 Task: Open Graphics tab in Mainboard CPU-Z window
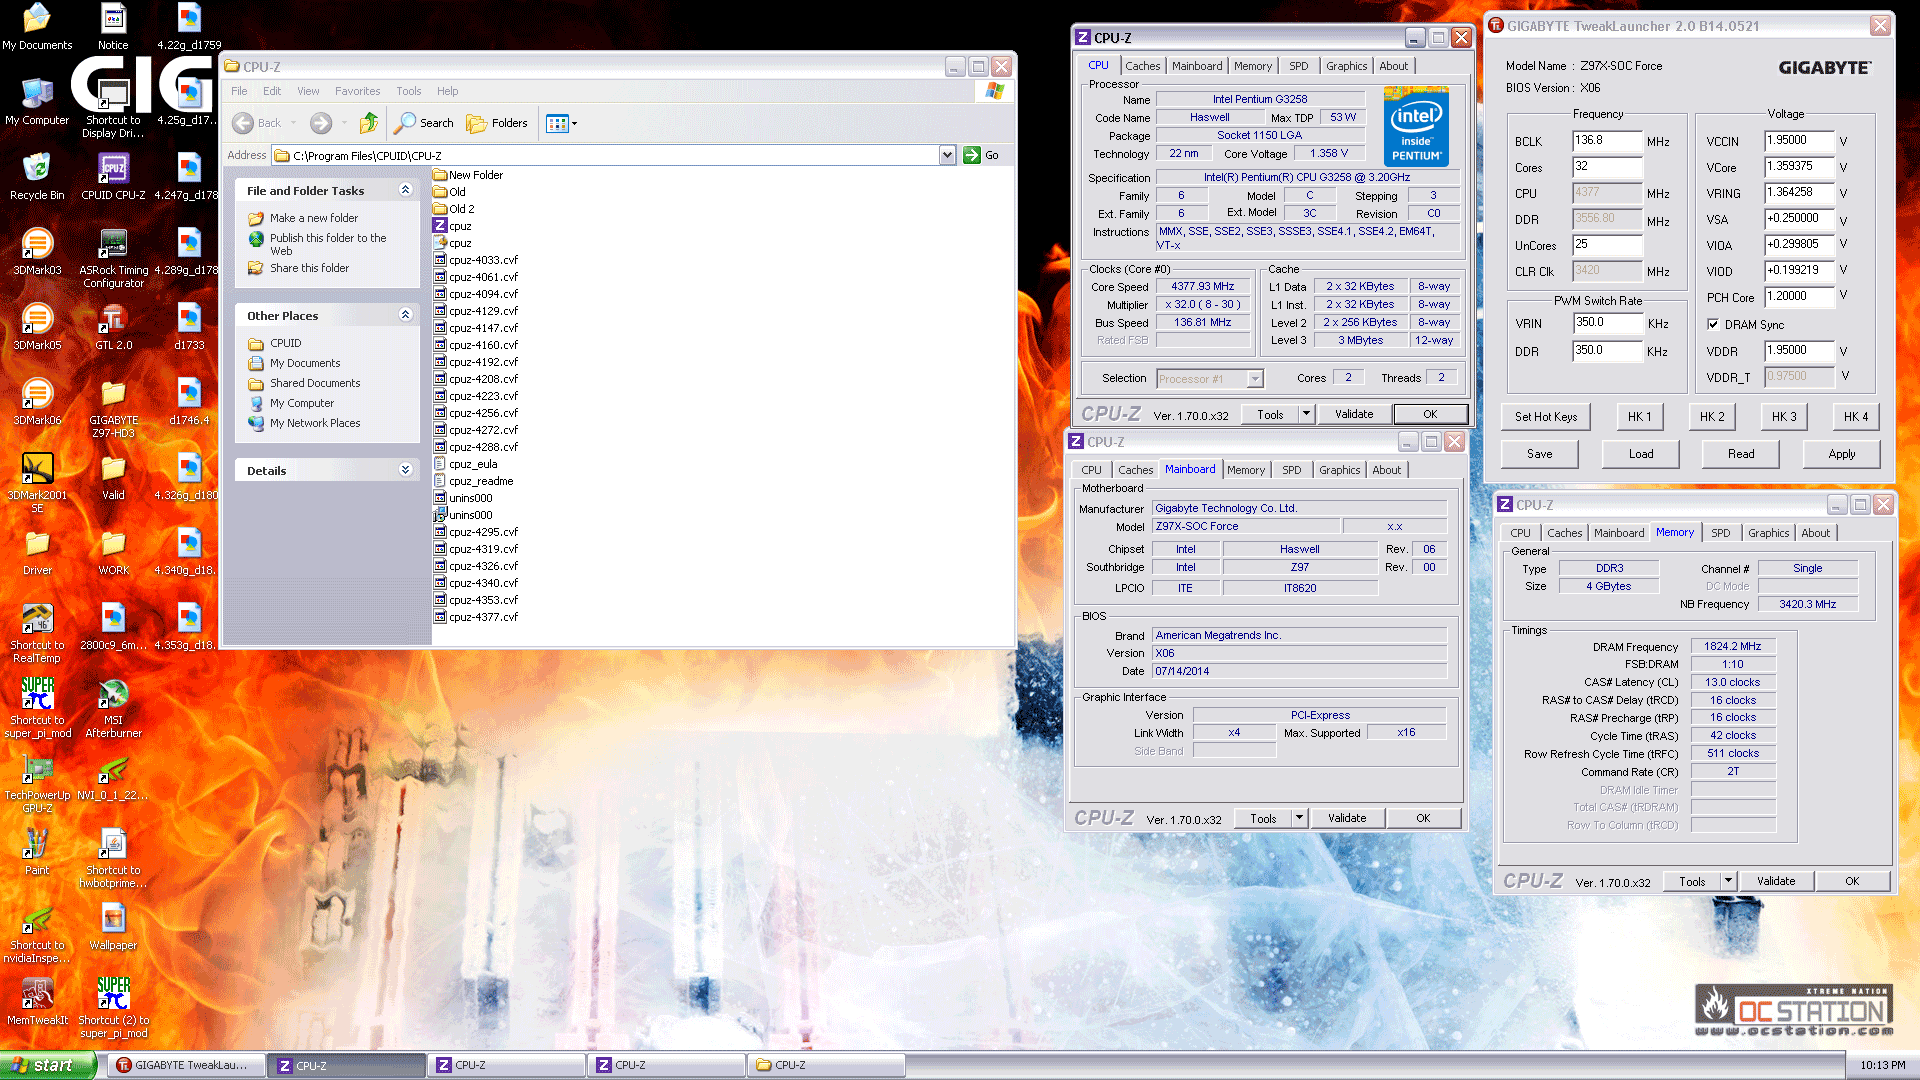[1339, 470]
